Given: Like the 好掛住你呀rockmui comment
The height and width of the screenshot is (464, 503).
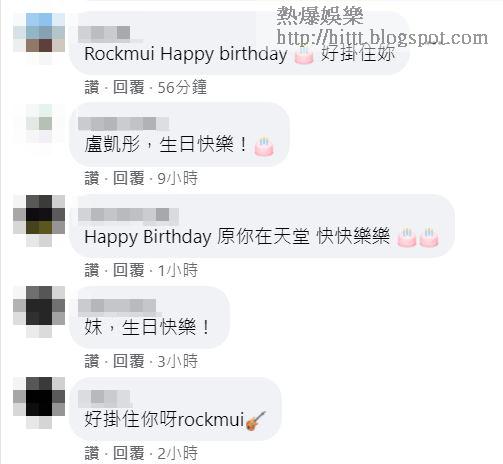Looking at the screenshot, I should click(x=92, y=453).
